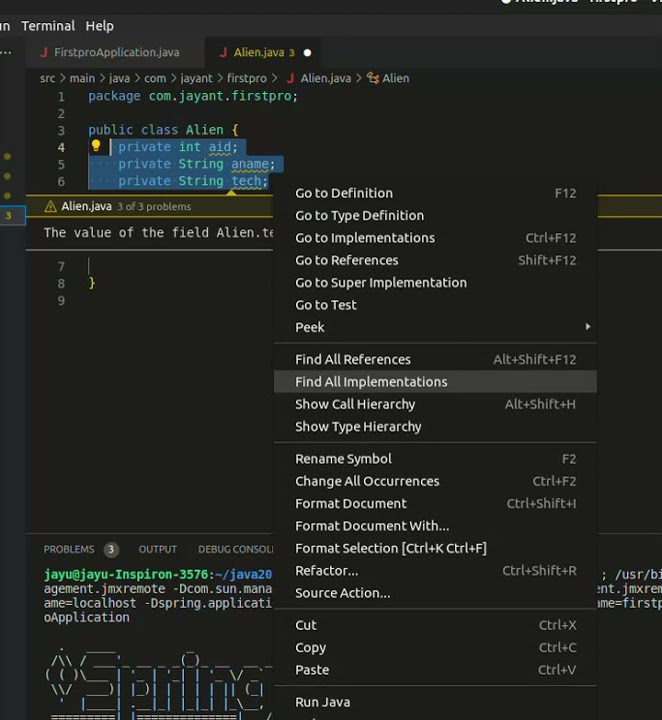Open the PROBLEMS panel tab

(69, 550)
